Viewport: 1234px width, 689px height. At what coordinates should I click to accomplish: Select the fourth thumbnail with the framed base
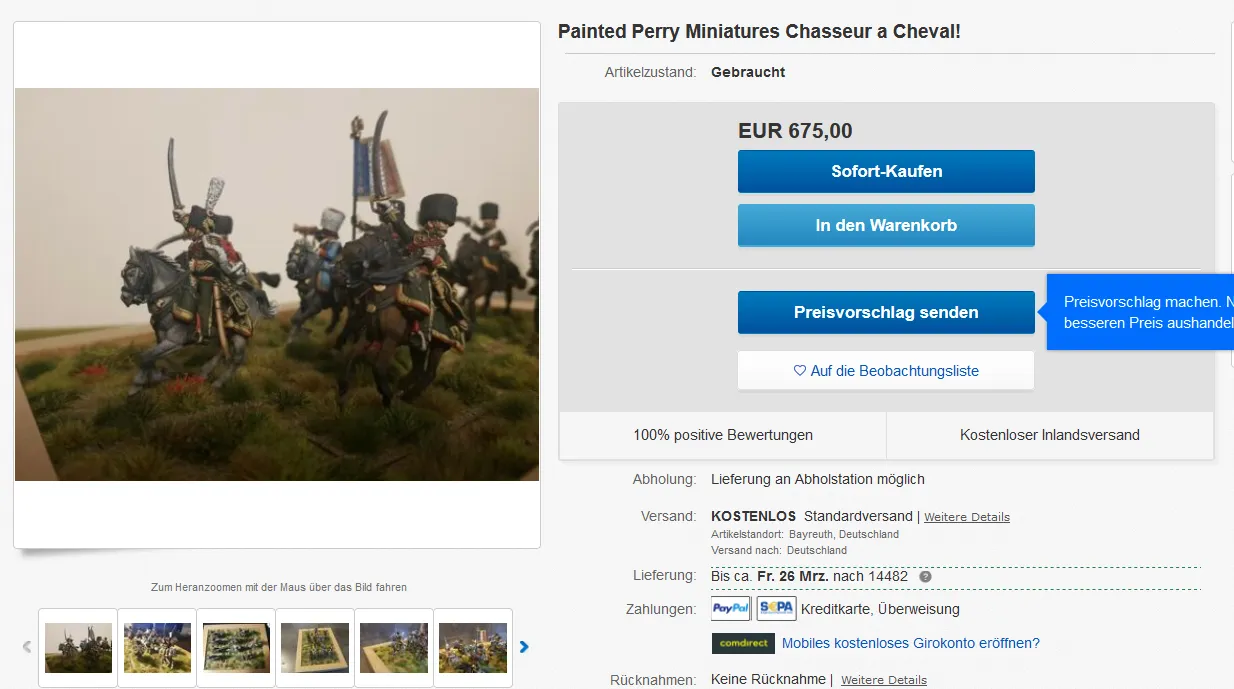tap(315, 648)
